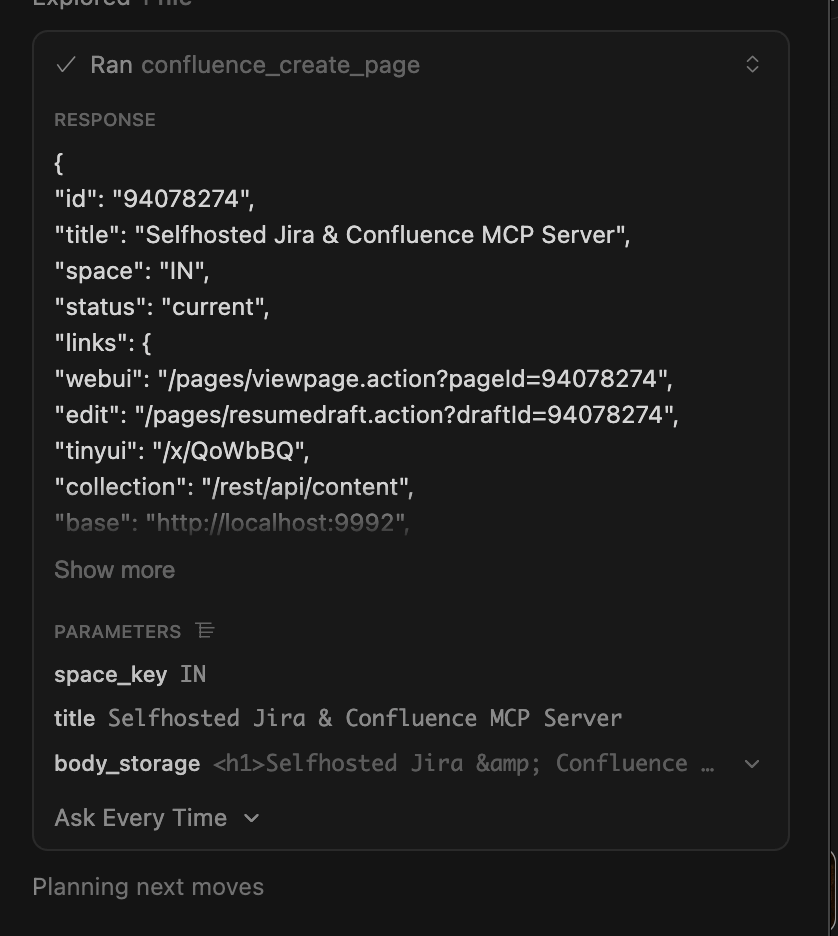The image size is (838, 936).
Task: Select the webui viewpage.action link
Action: click(x=363, y=379)
